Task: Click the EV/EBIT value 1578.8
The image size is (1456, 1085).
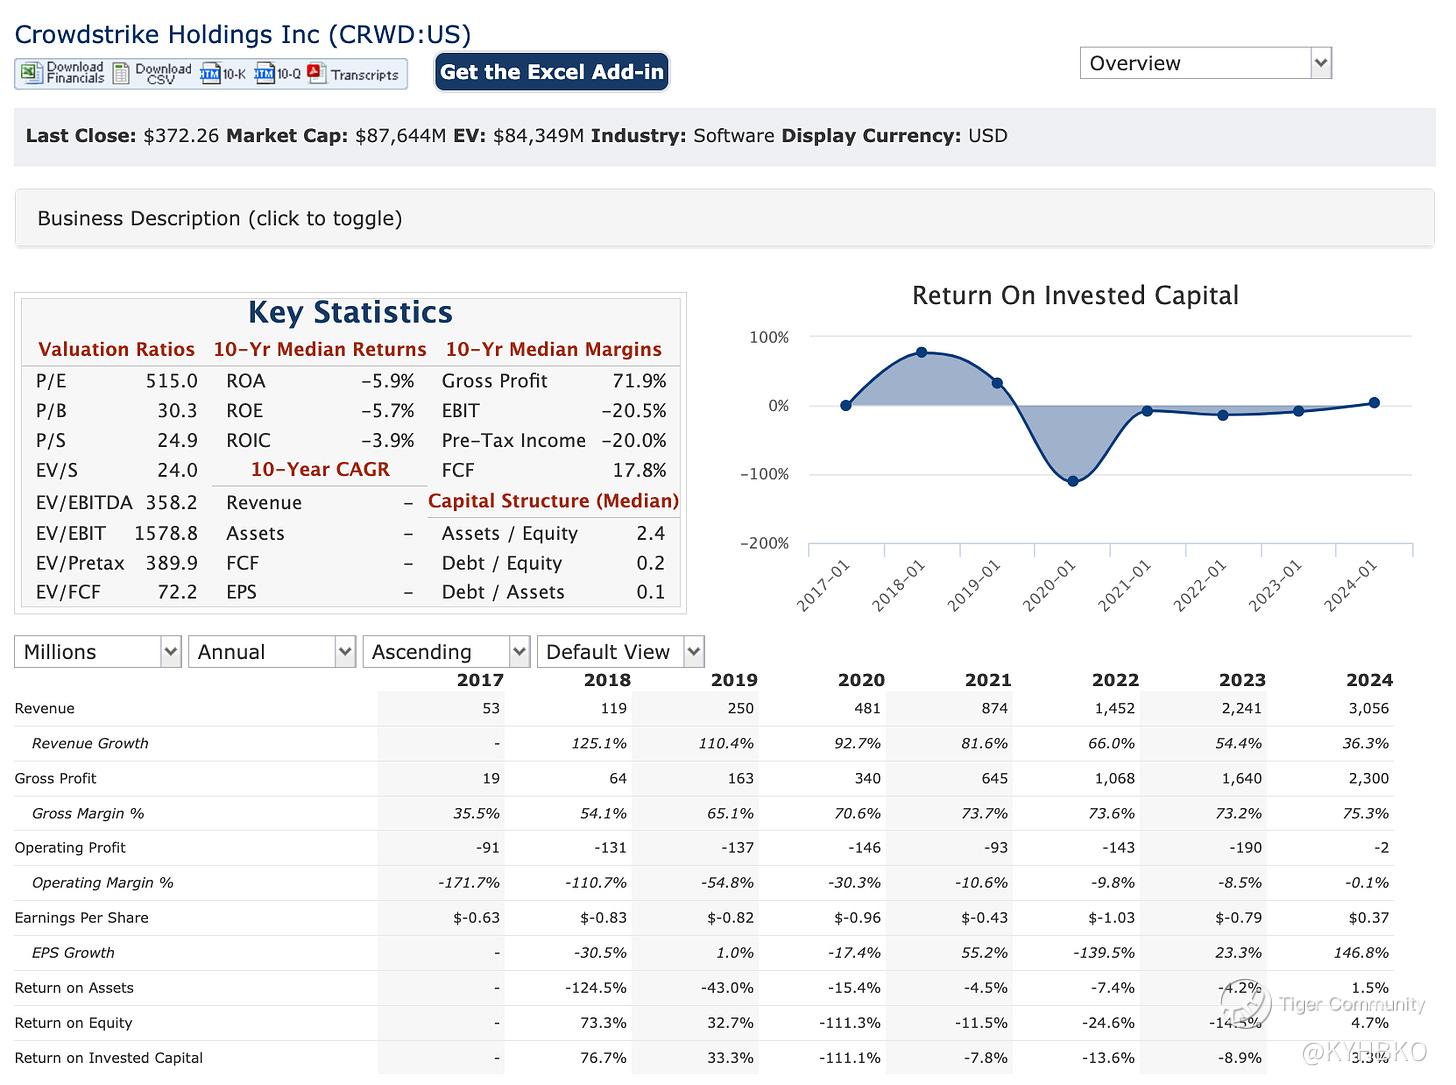Action: (x=166, y=533)
